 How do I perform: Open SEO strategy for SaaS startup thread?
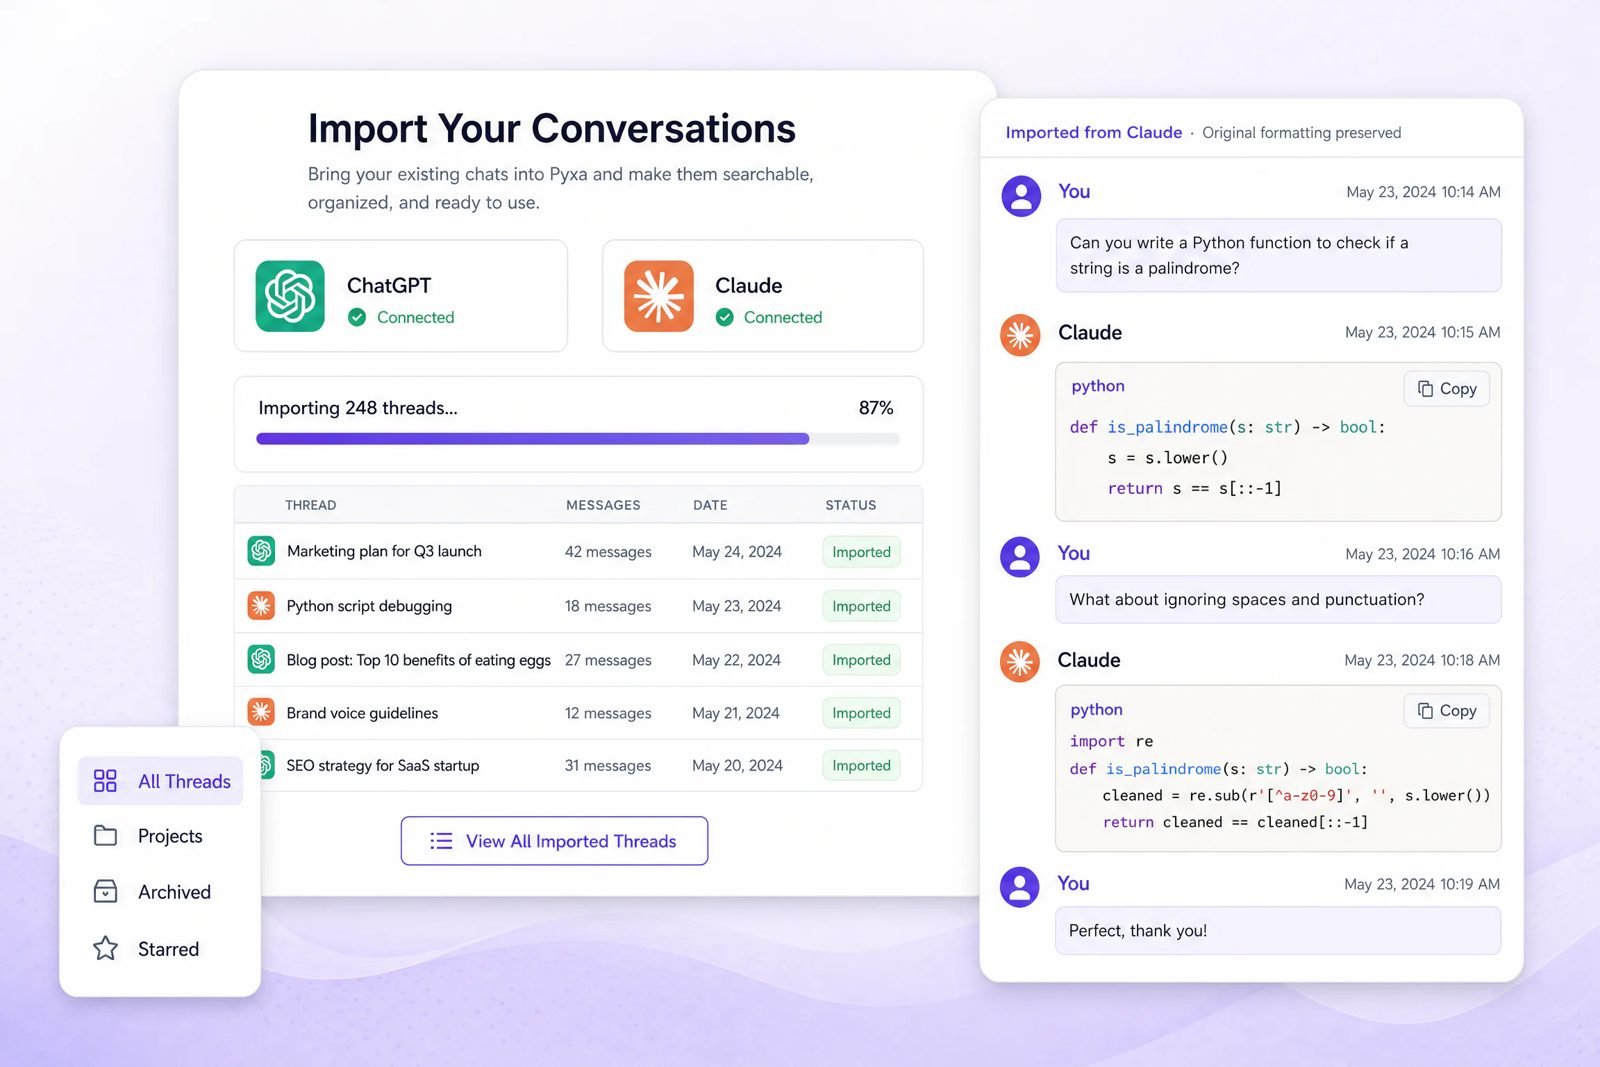[383, 765]
